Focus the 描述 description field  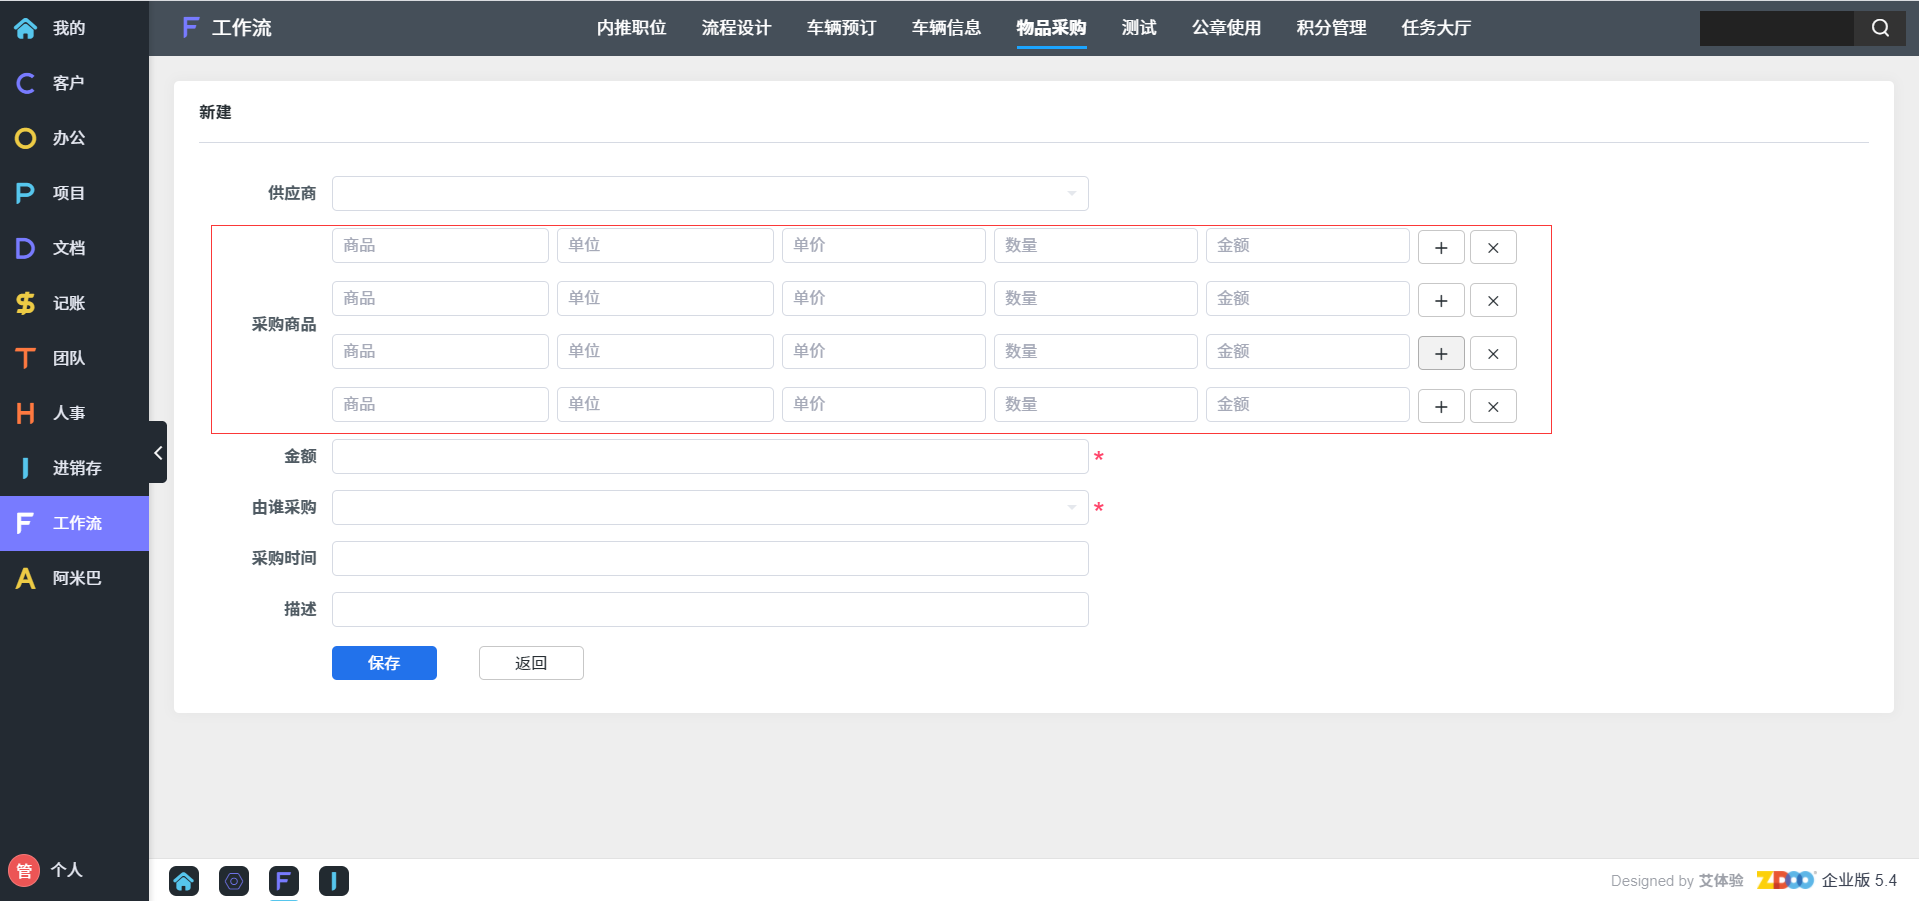click(710, 609)
